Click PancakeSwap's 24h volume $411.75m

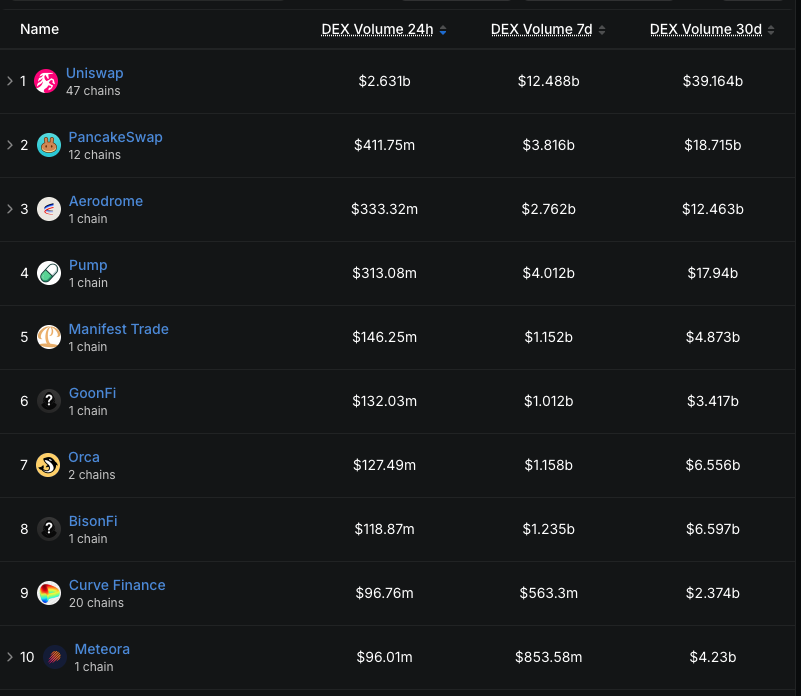click(x=384, y=145)
